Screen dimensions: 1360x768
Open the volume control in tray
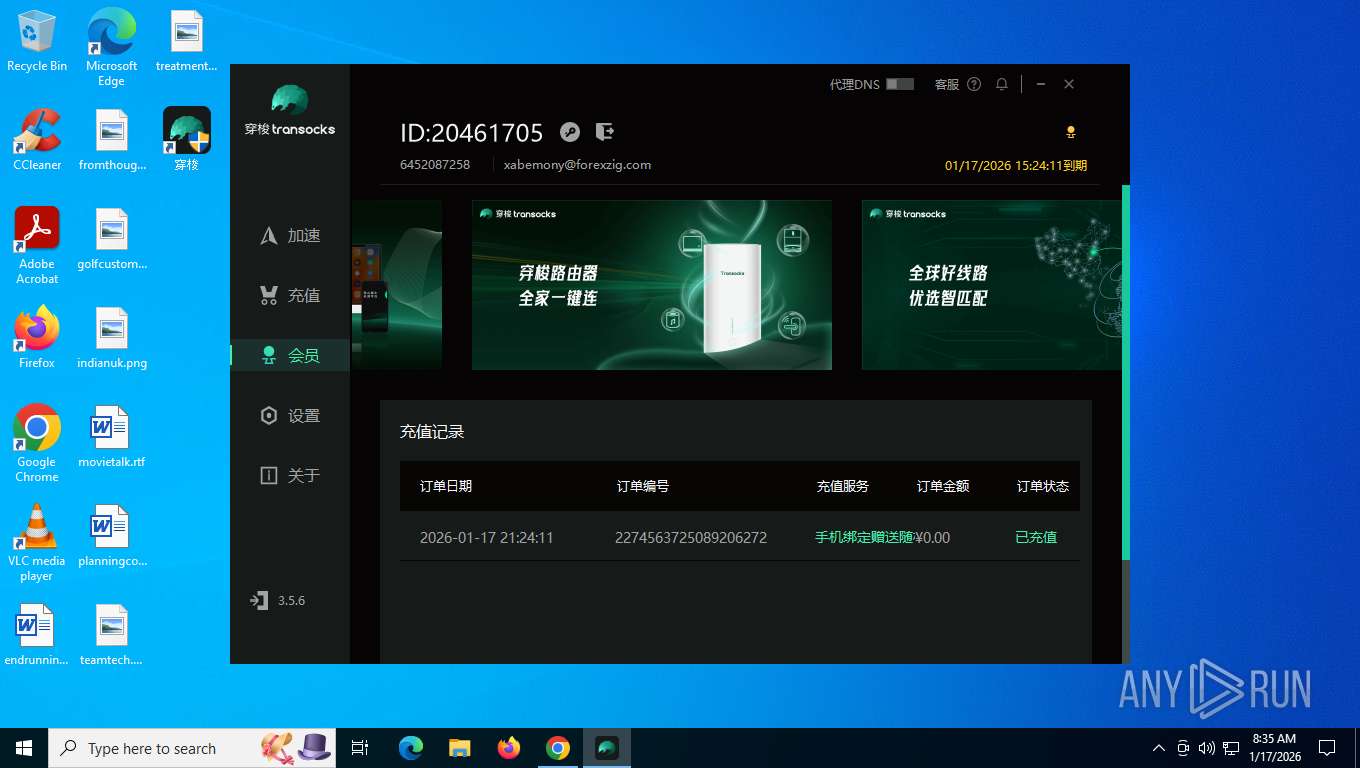click(1206, 748)
